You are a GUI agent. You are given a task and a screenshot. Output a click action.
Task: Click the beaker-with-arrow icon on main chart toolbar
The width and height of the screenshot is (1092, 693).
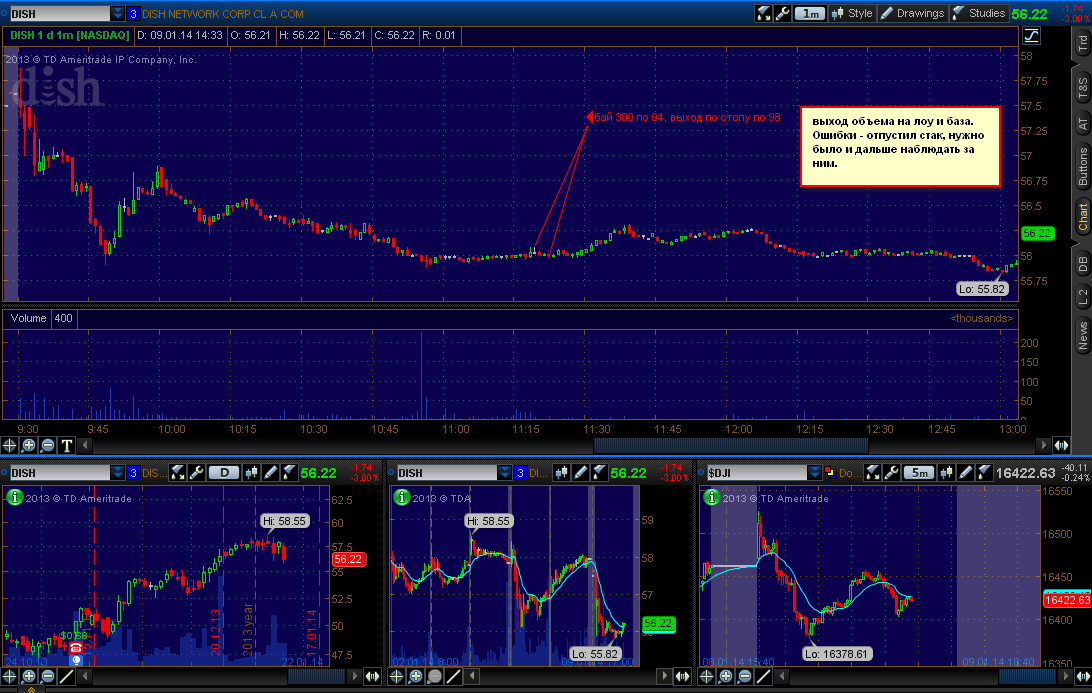(x=764, y=13)
